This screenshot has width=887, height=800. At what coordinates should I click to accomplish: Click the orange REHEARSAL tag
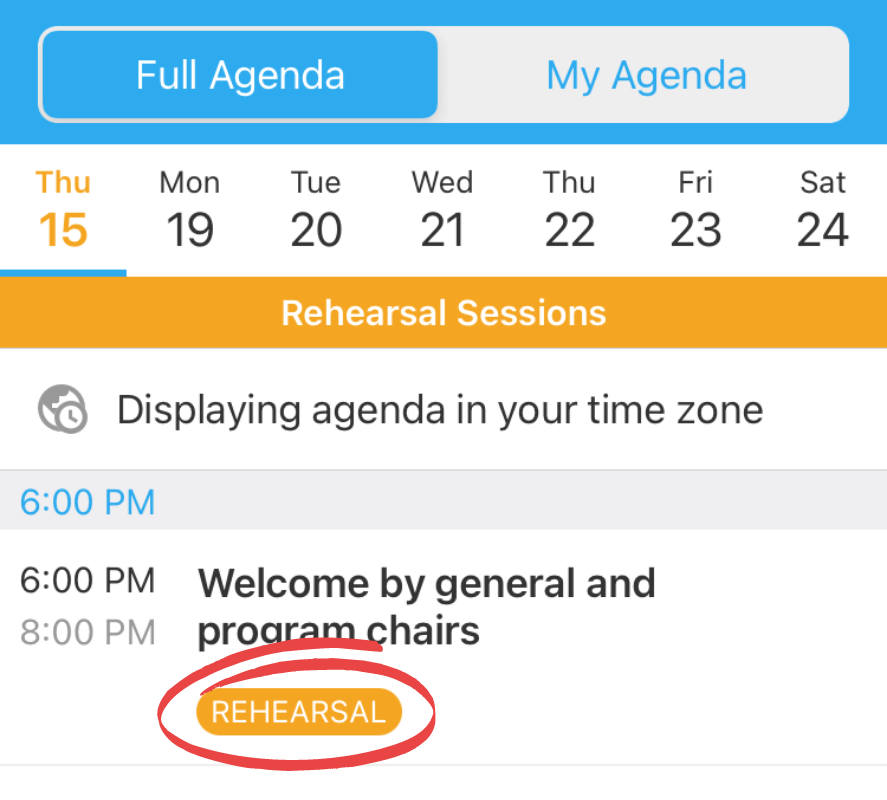click(298, 712)
